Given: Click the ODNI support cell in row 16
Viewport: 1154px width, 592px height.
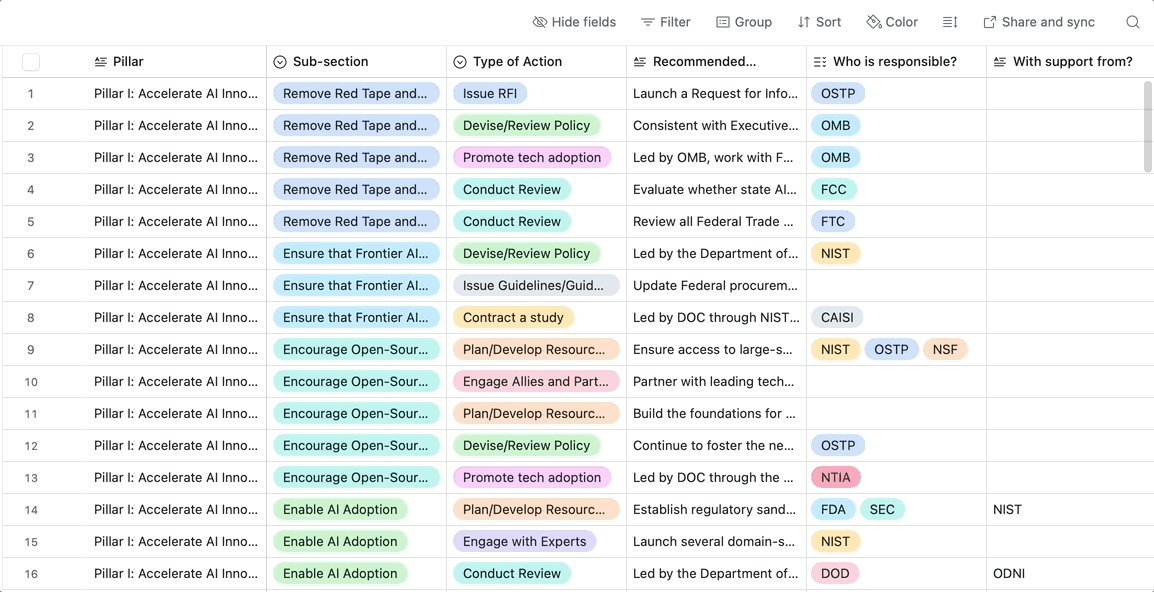Looking at the screenshot, I should (1070, 574).
